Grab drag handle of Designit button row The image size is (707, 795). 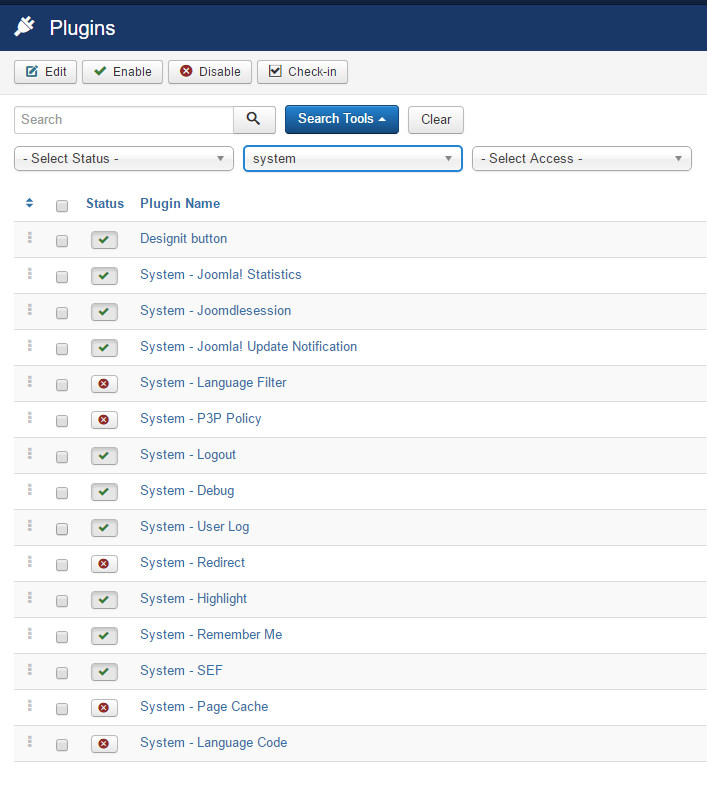tap(30, 239)
